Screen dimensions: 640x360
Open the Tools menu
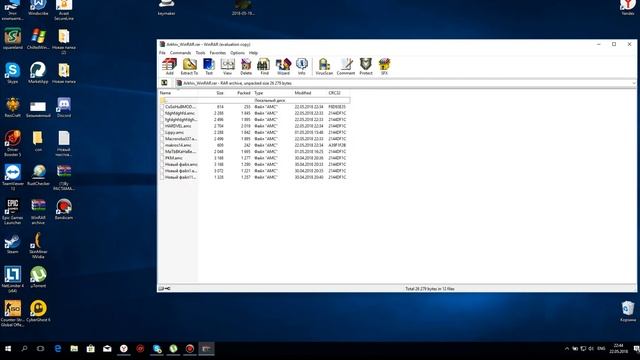click(200, 53)
